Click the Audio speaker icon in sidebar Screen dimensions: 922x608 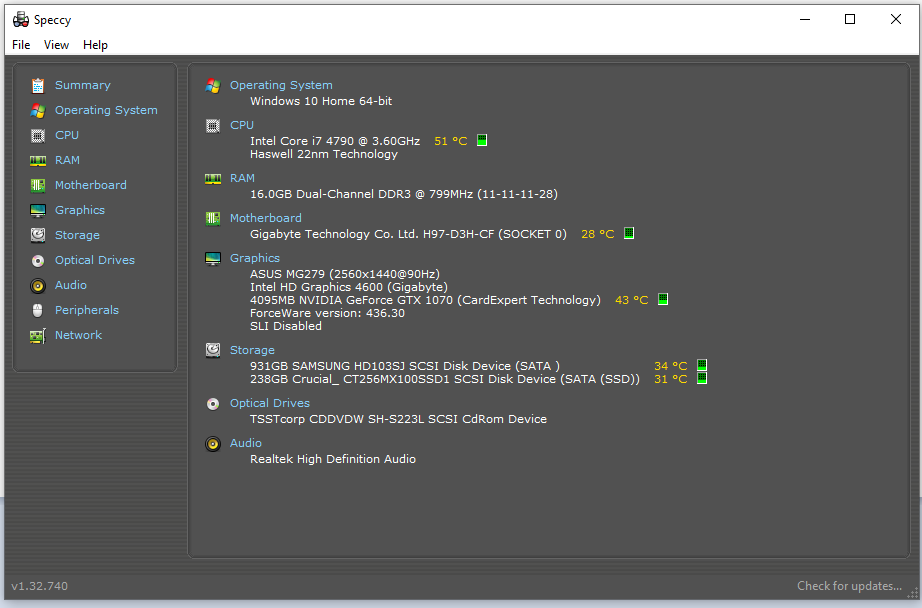click(x=38, y=286)
